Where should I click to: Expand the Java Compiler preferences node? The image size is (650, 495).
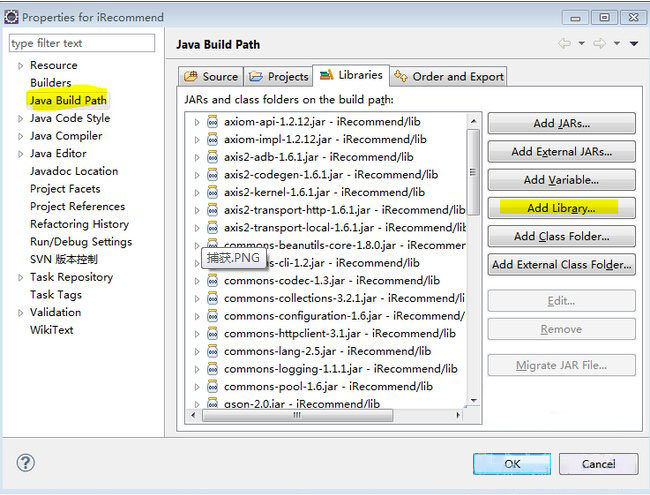coord(19,136)
